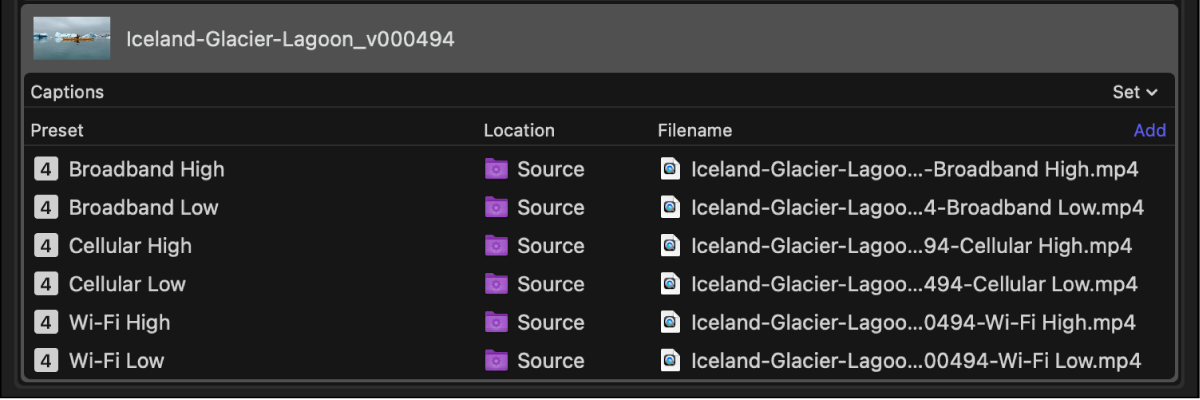Click the Source folder icon for Cellular Low
The width and height of the screenshot is (1200, 400).
pyautogui.click(x=496, y=284)
